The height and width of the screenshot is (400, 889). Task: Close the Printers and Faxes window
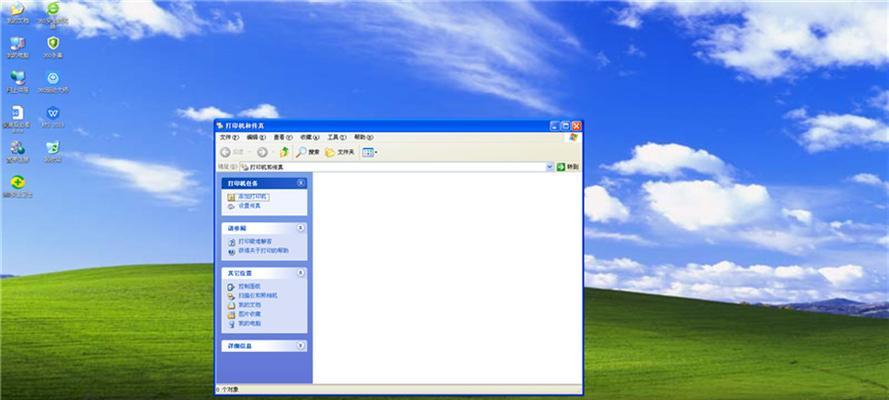(x=577, y=126)
